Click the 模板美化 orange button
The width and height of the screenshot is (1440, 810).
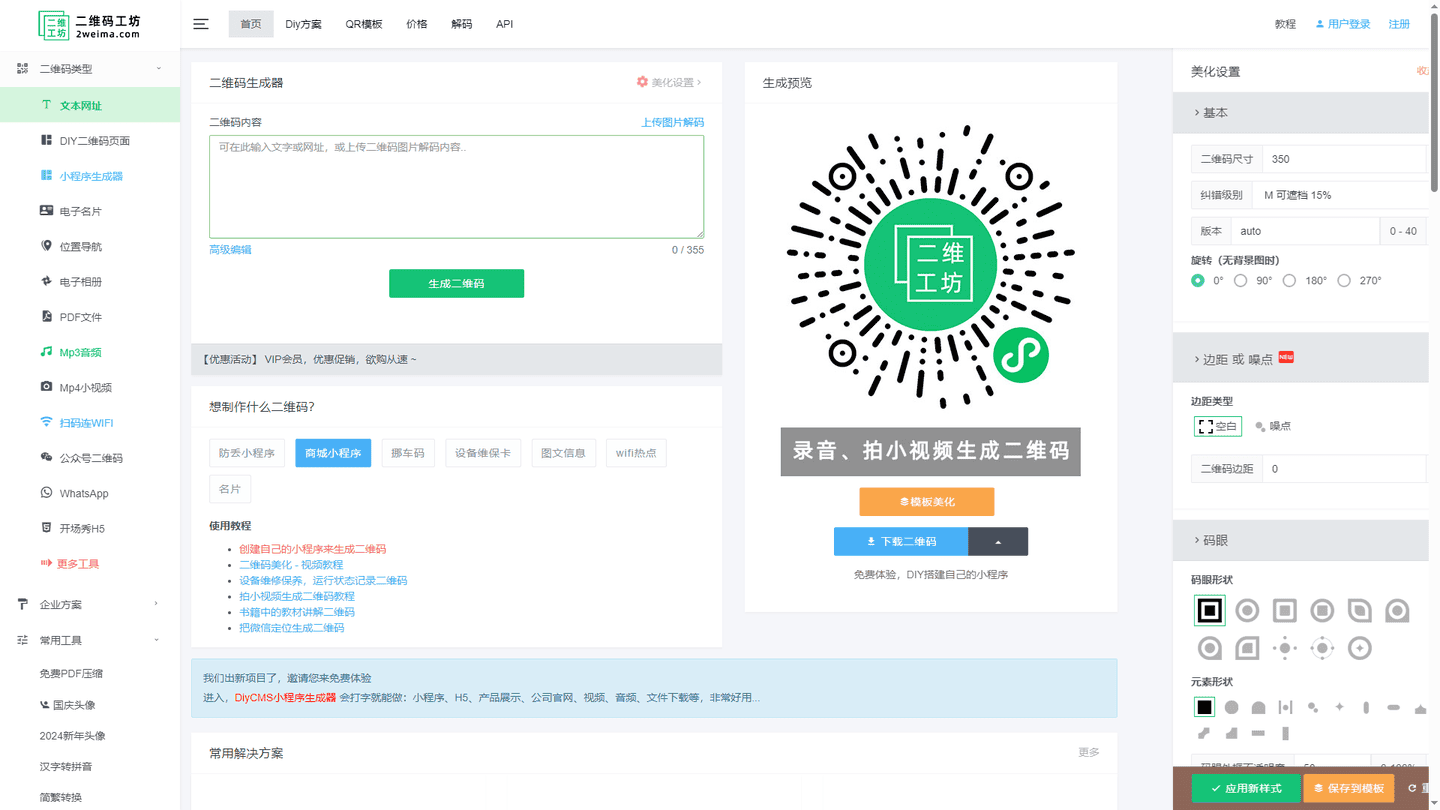pos(927,502)
